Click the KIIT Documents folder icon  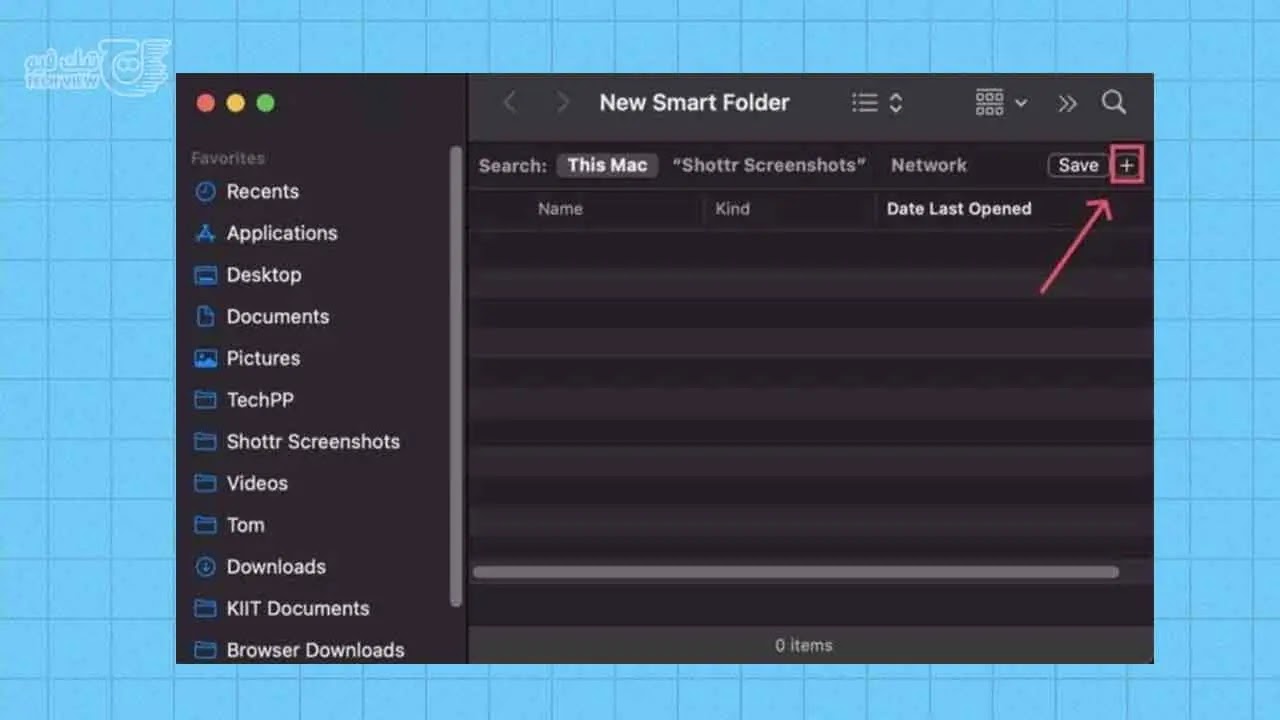pos(205,608)
